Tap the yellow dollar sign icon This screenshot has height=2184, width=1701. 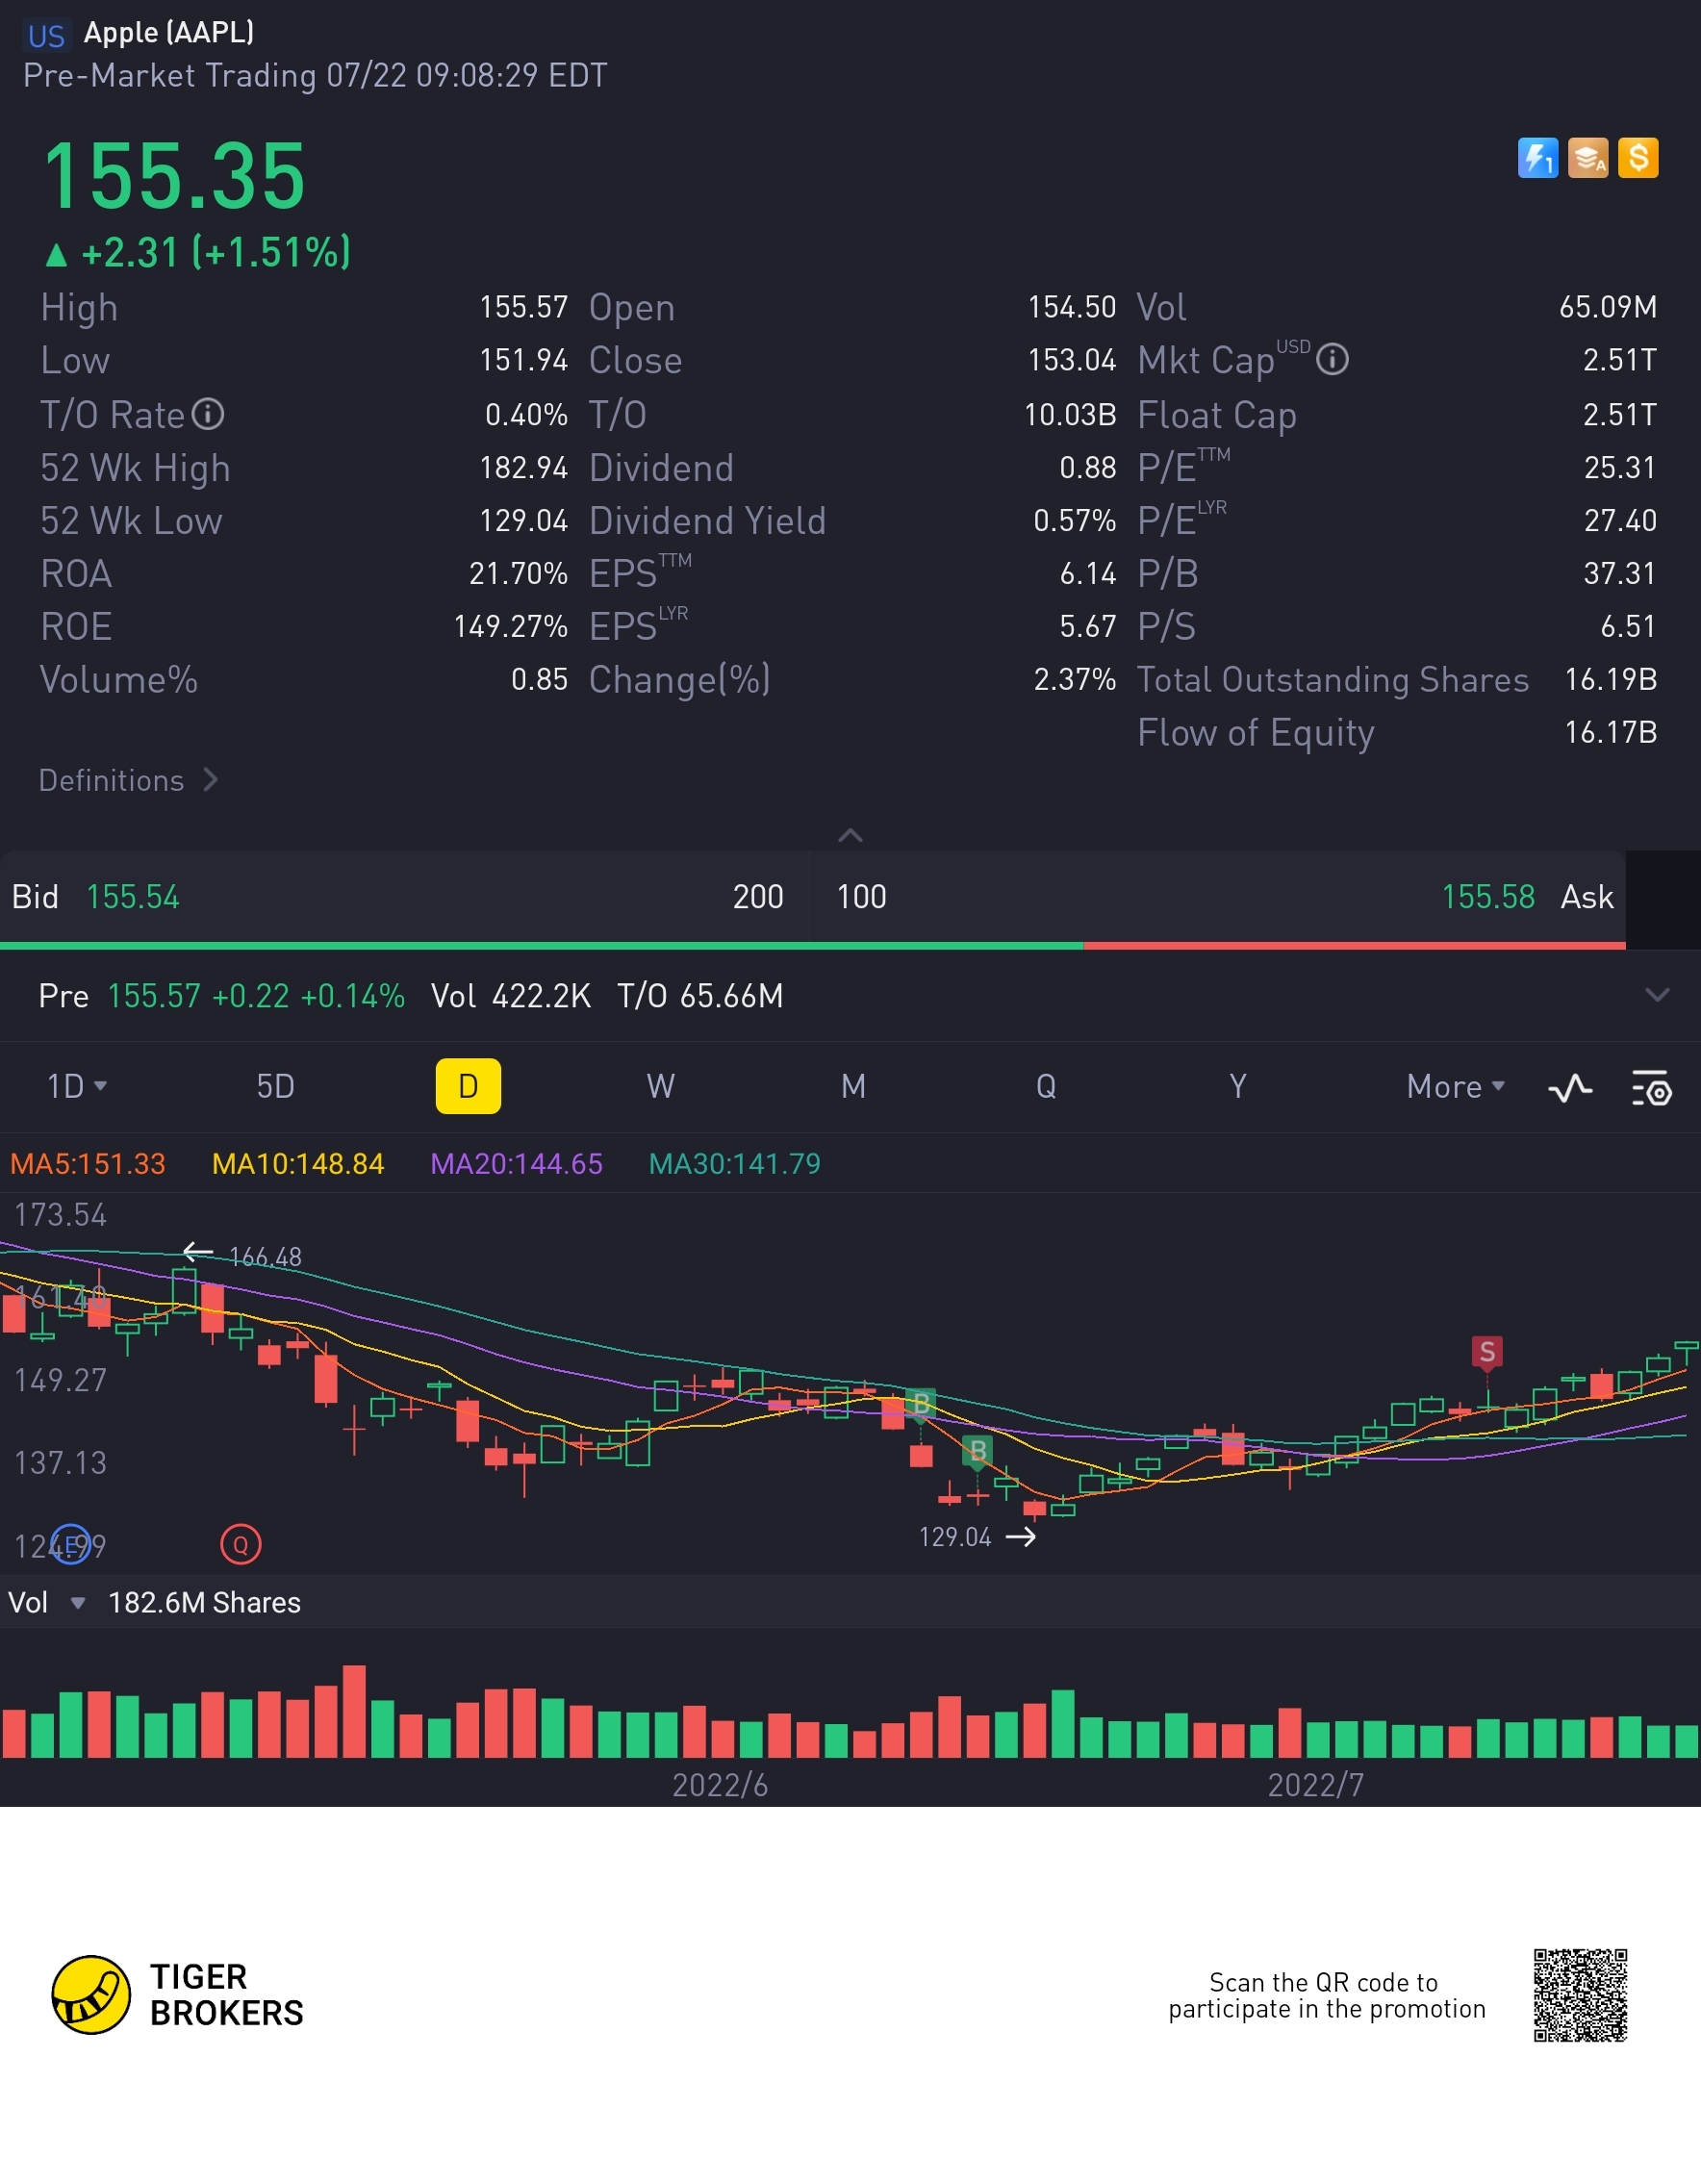1638,158
